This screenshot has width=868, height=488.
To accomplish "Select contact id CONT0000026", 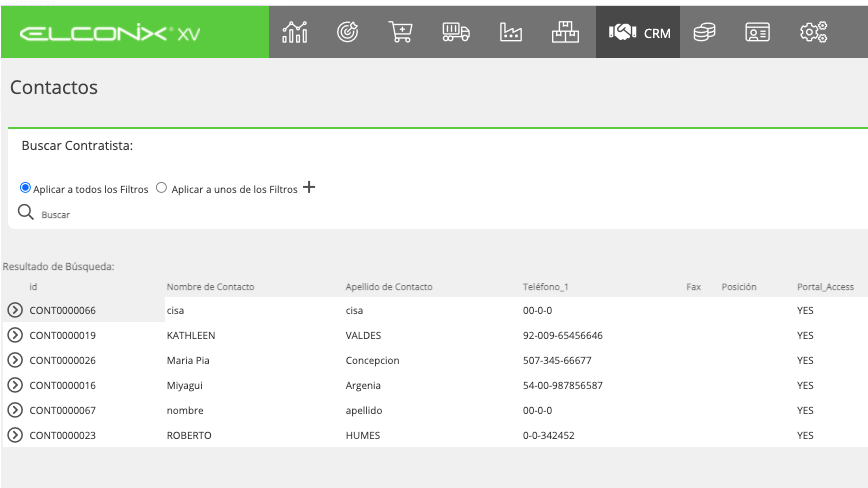I will [63, 360].
